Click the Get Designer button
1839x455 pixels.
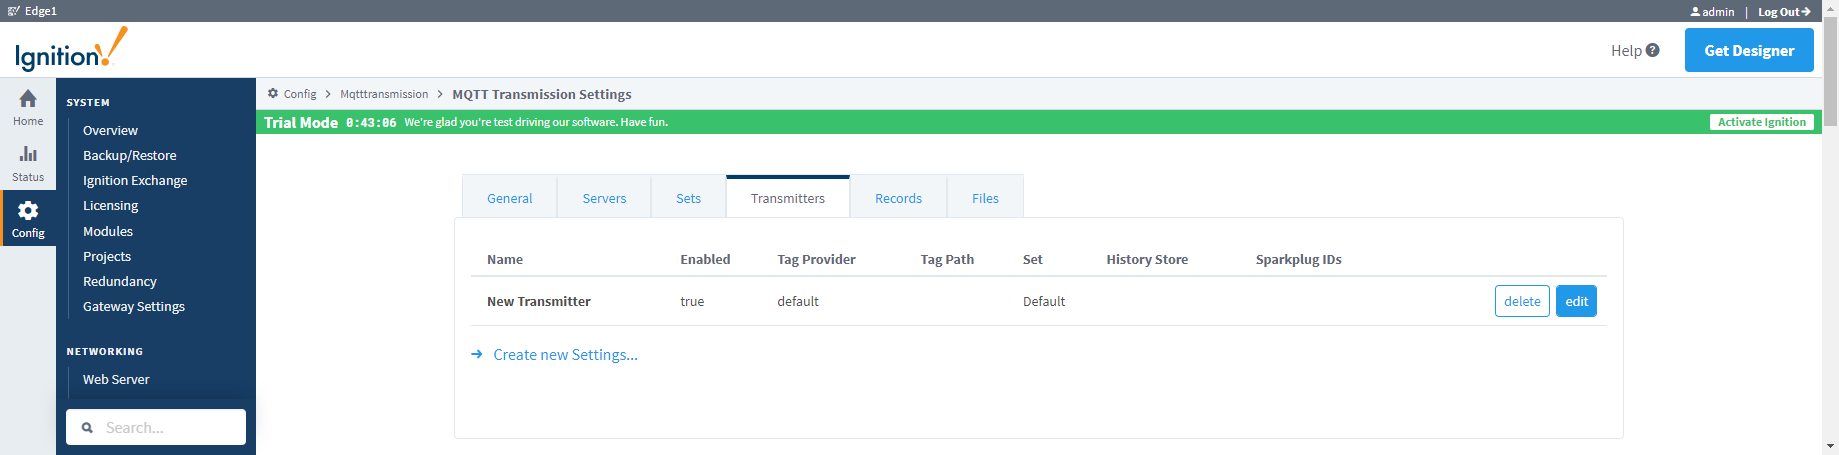tap(1749, 50)
